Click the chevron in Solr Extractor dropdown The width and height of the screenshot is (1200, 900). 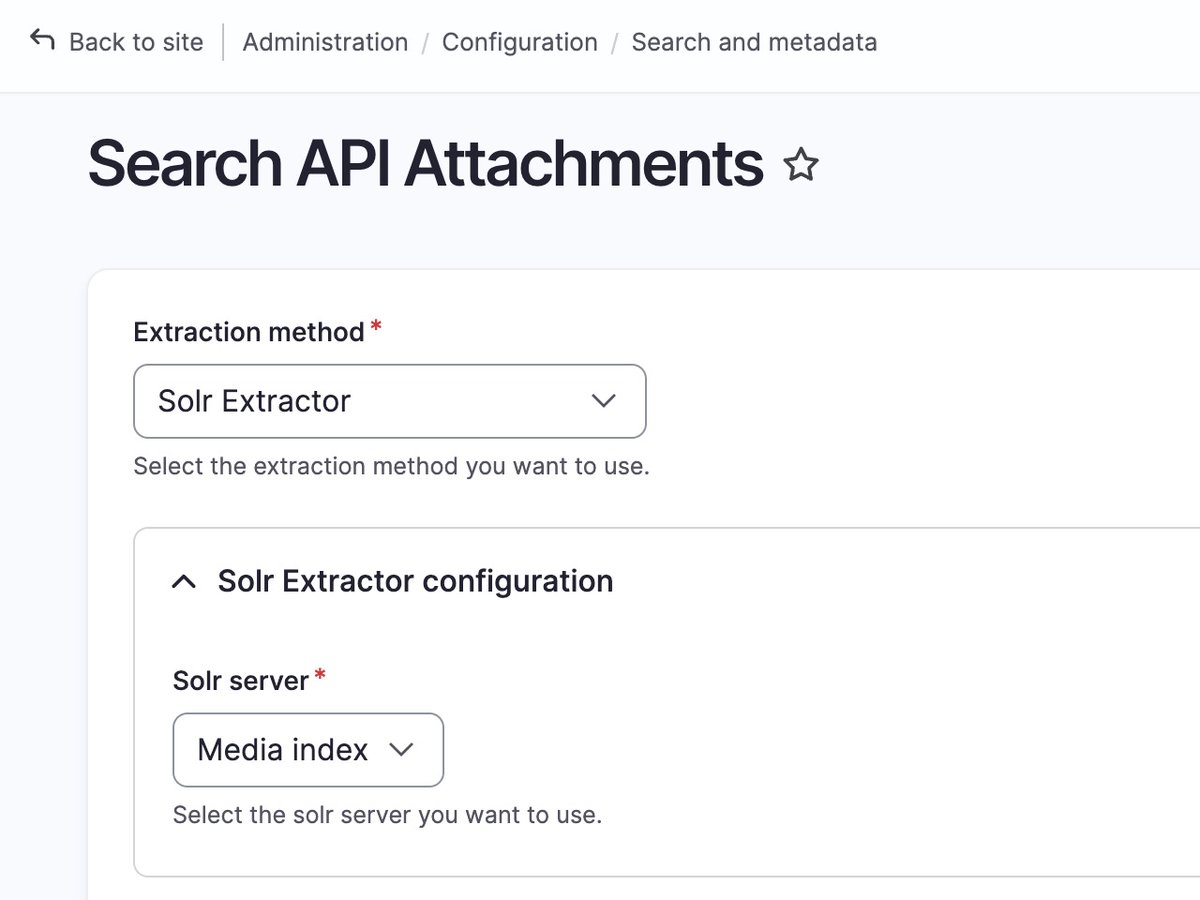click(603, 401)
